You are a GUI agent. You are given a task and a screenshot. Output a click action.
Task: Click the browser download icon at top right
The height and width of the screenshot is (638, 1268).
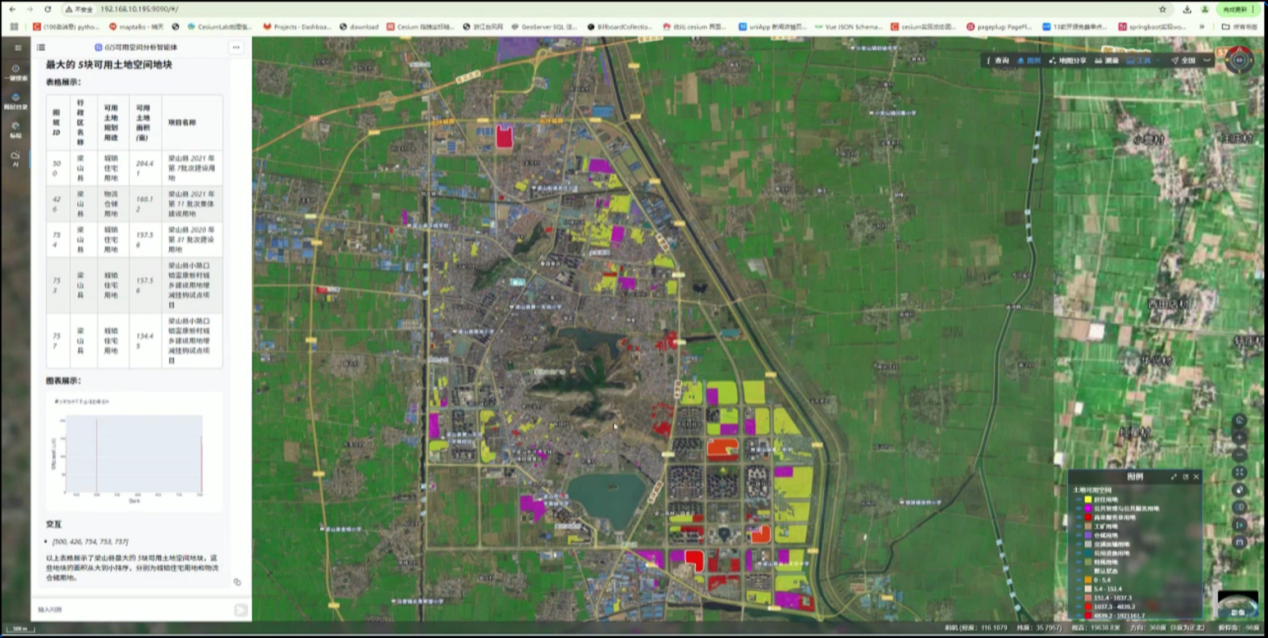coord(1186,9)
